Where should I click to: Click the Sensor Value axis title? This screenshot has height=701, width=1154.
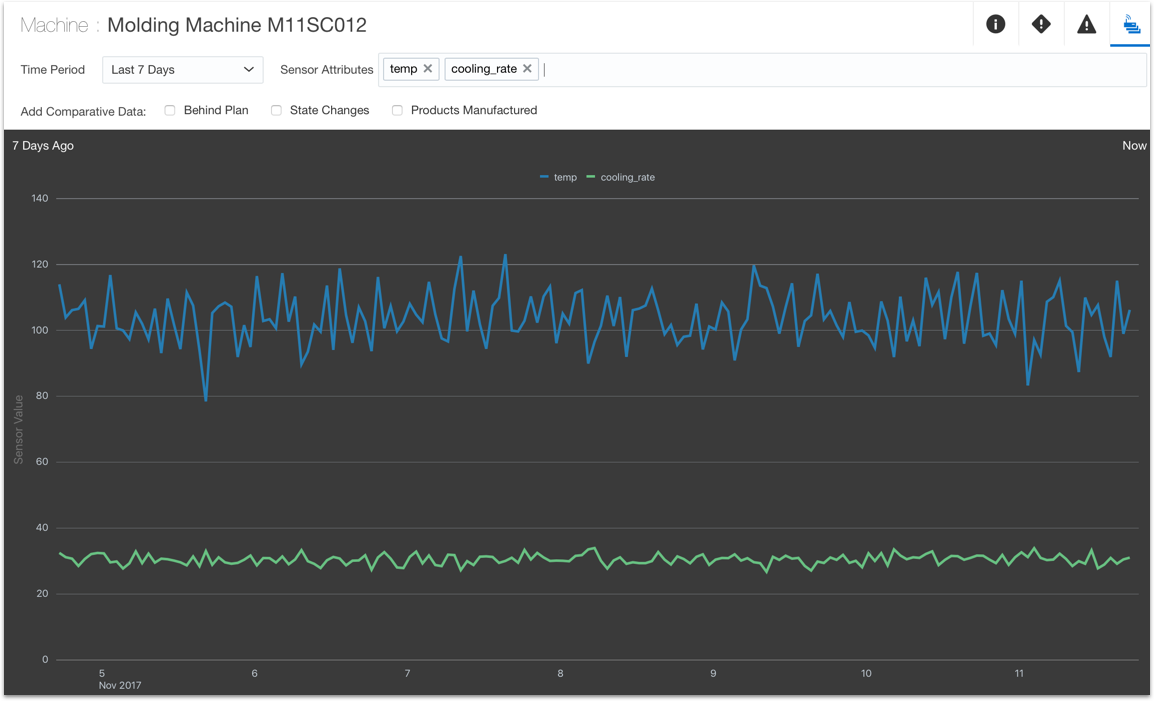tap(18, 430)
